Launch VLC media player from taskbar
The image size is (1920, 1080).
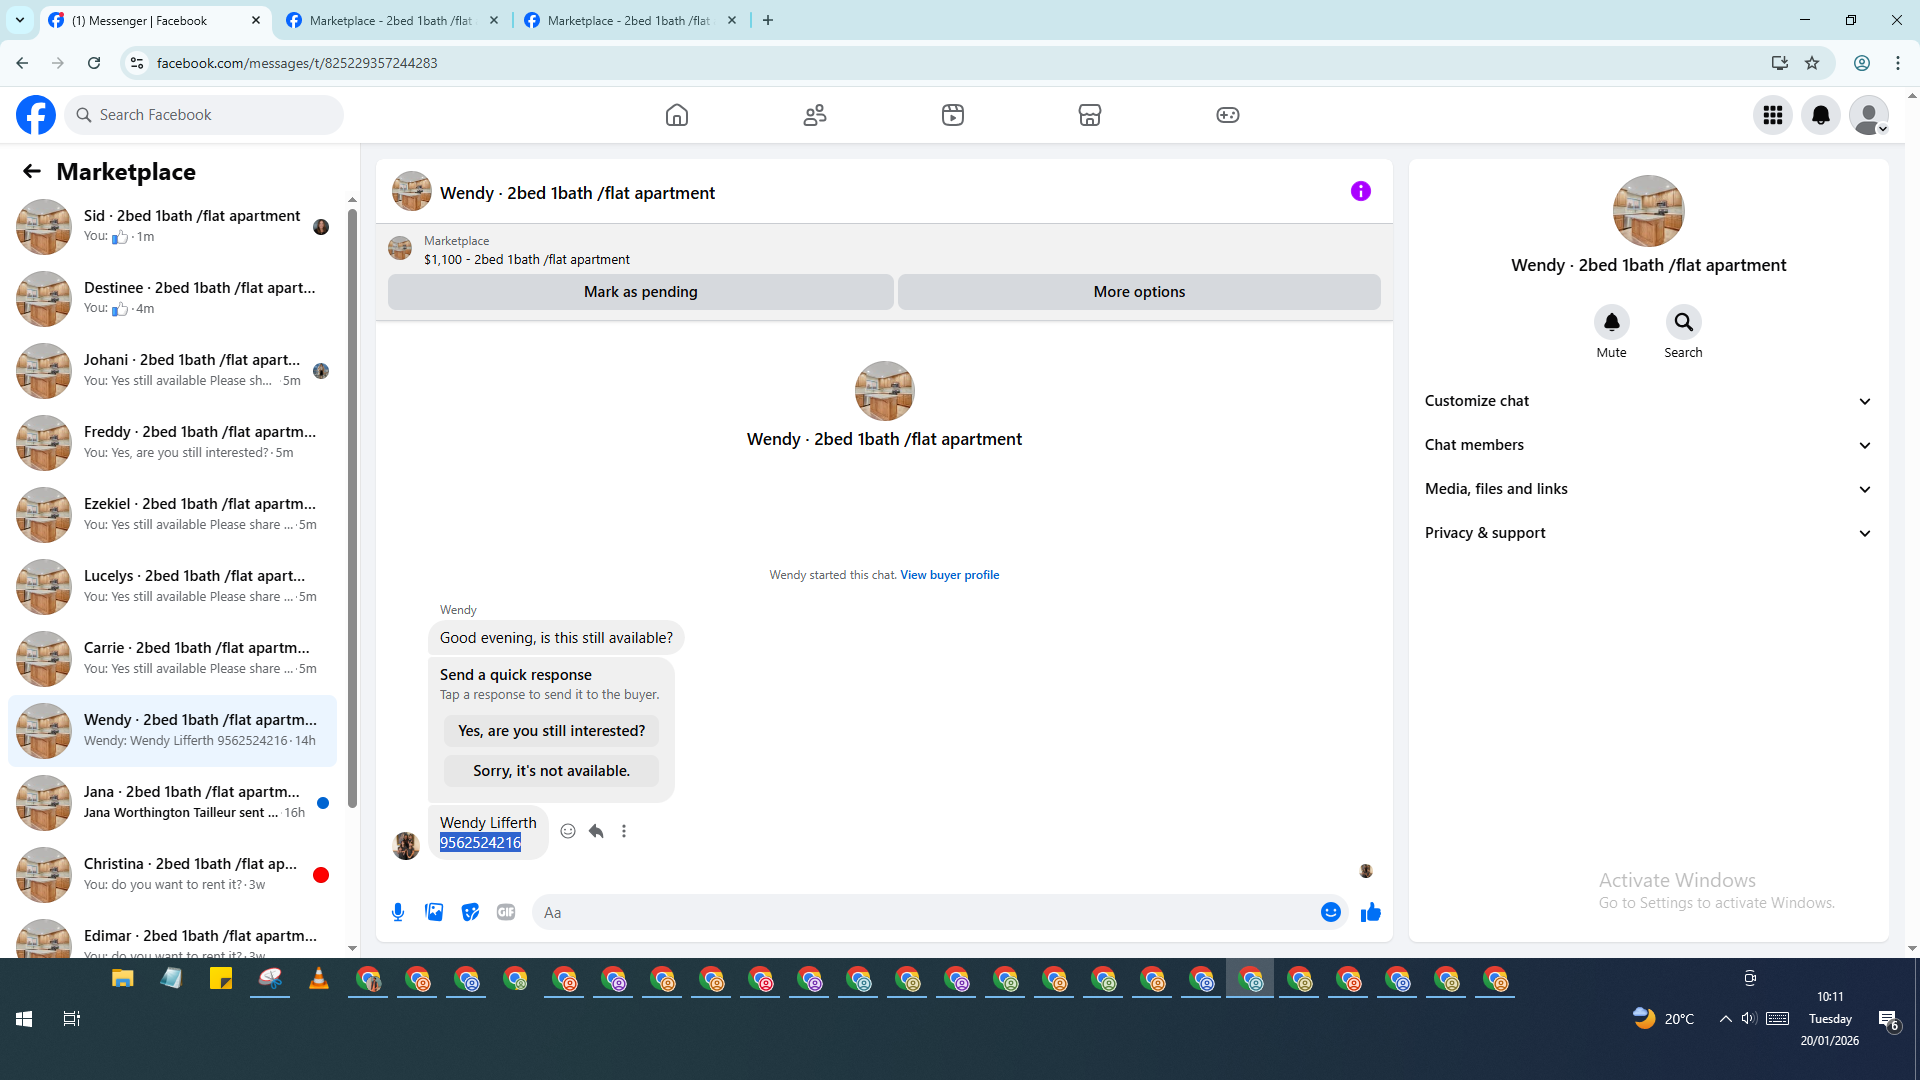tap(319, 979)
